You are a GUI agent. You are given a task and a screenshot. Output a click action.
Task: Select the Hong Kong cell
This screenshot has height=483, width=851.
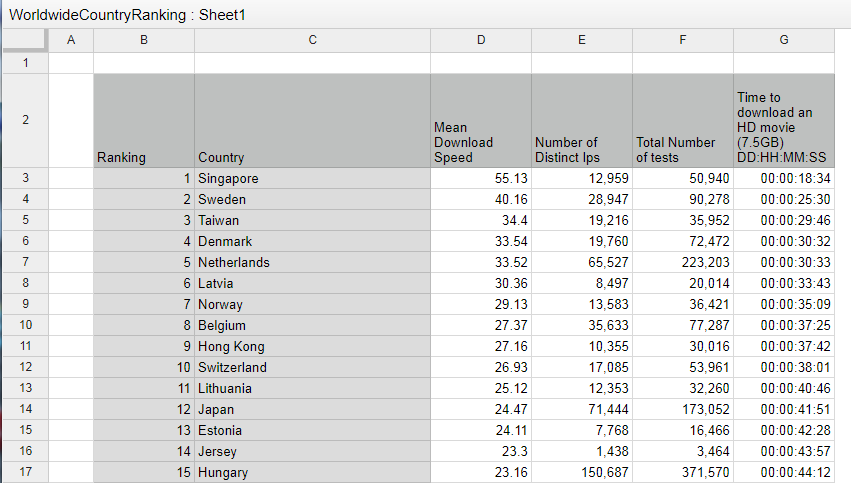click(x=313, y=346)
